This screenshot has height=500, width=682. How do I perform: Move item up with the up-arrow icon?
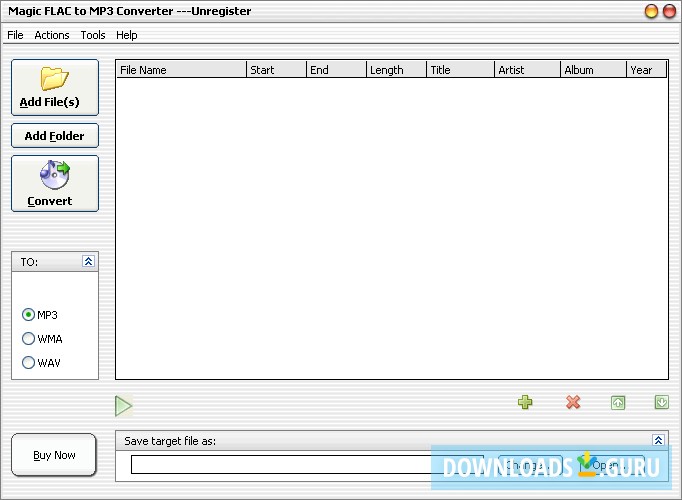[x=618, y=403]
